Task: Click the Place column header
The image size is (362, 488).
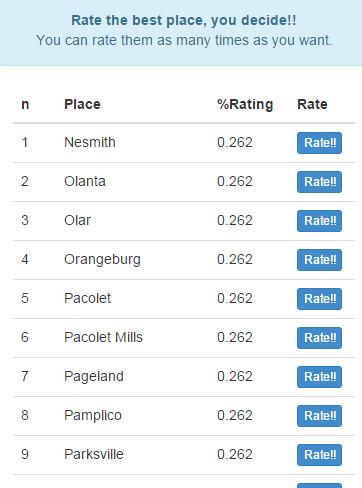Action: pyautogui.click(x=82, y=104)
